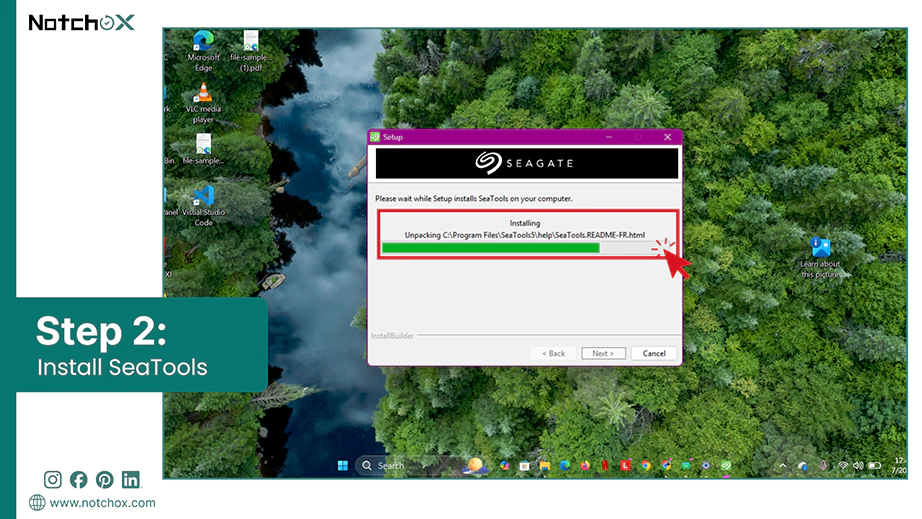922x519 pixels.
Task: Switch to the SeaTools setup taskbar icon
Action: [726, 466]
